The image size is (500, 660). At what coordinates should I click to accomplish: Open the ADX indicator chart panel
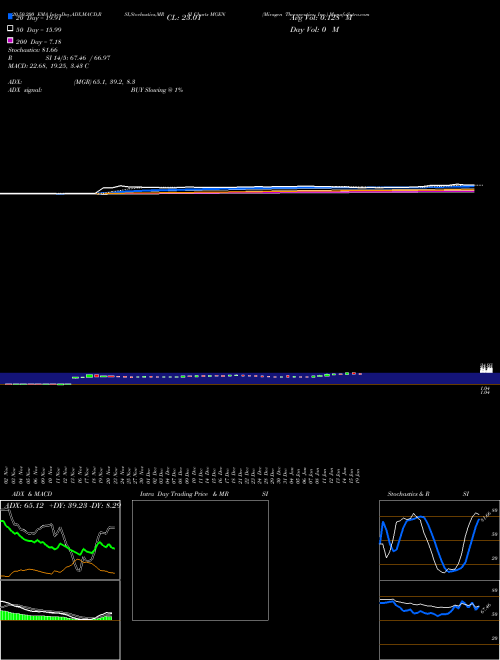tap(60, 540)
